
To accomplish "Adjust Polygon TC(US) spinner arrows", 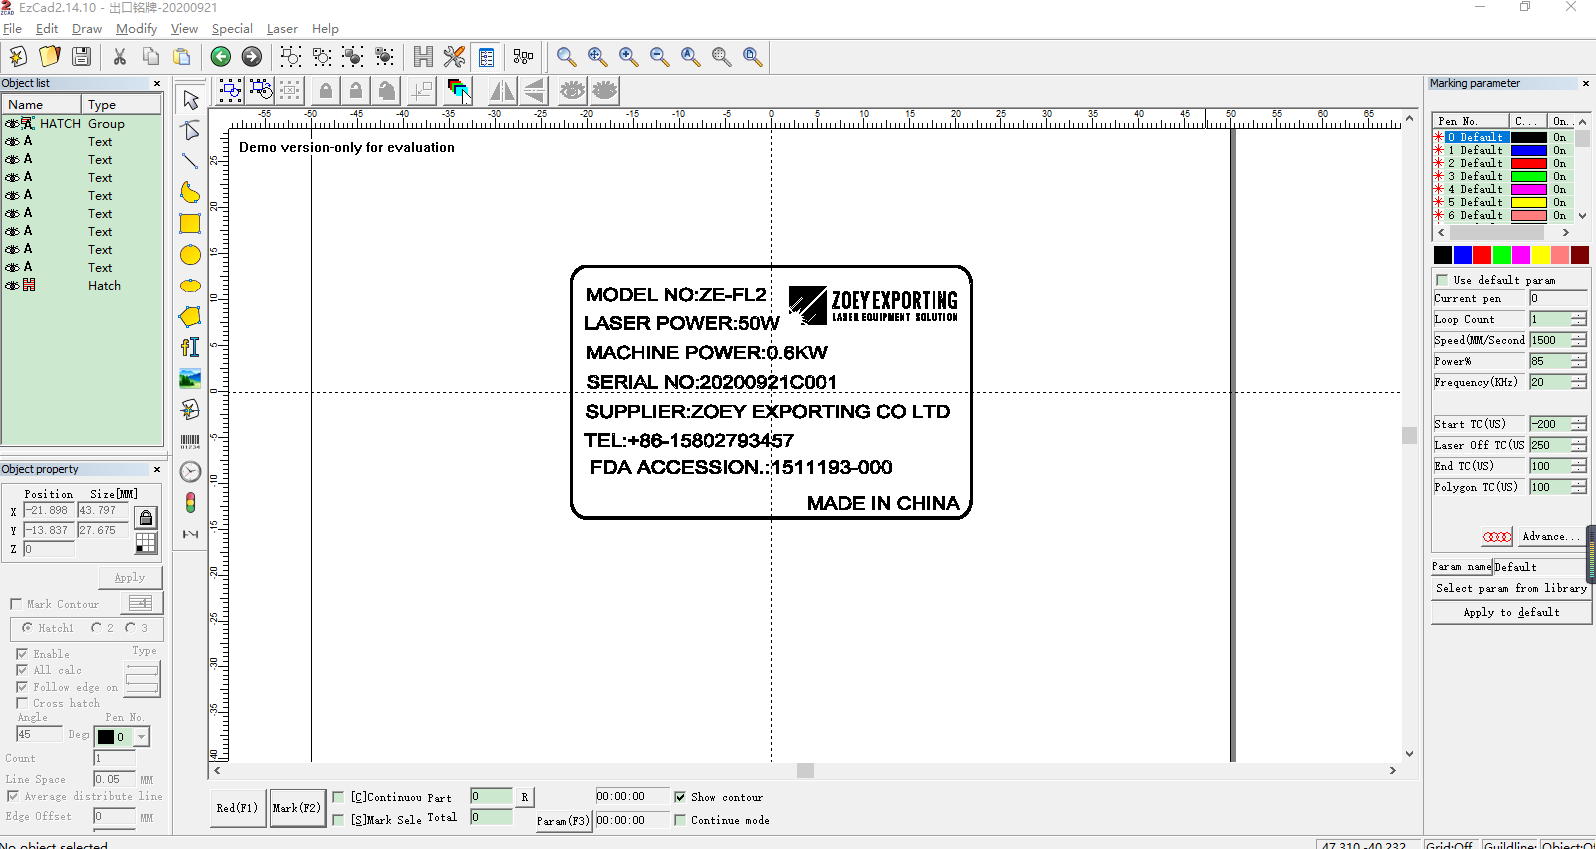I will pos(1578,487).
